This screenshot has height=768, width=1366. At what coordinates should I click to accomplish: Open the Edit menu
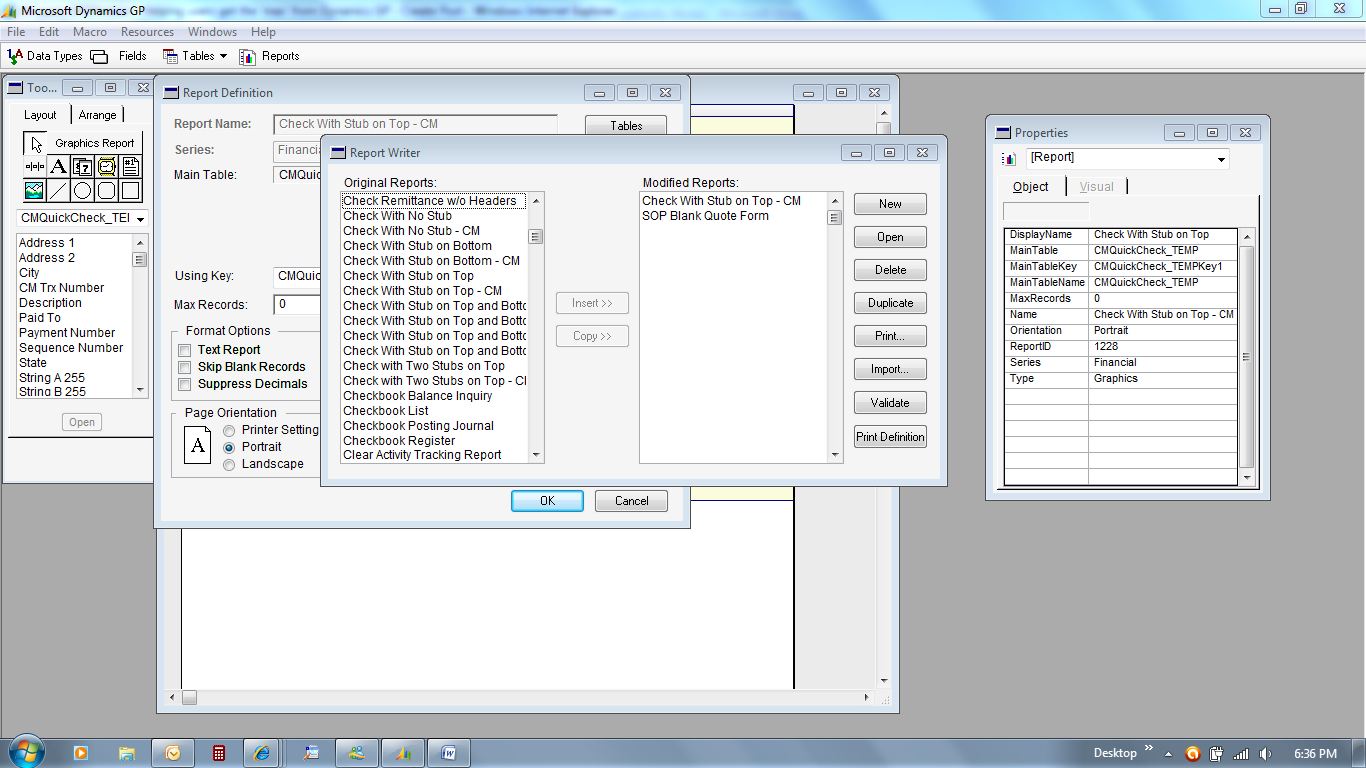point(49,32)
